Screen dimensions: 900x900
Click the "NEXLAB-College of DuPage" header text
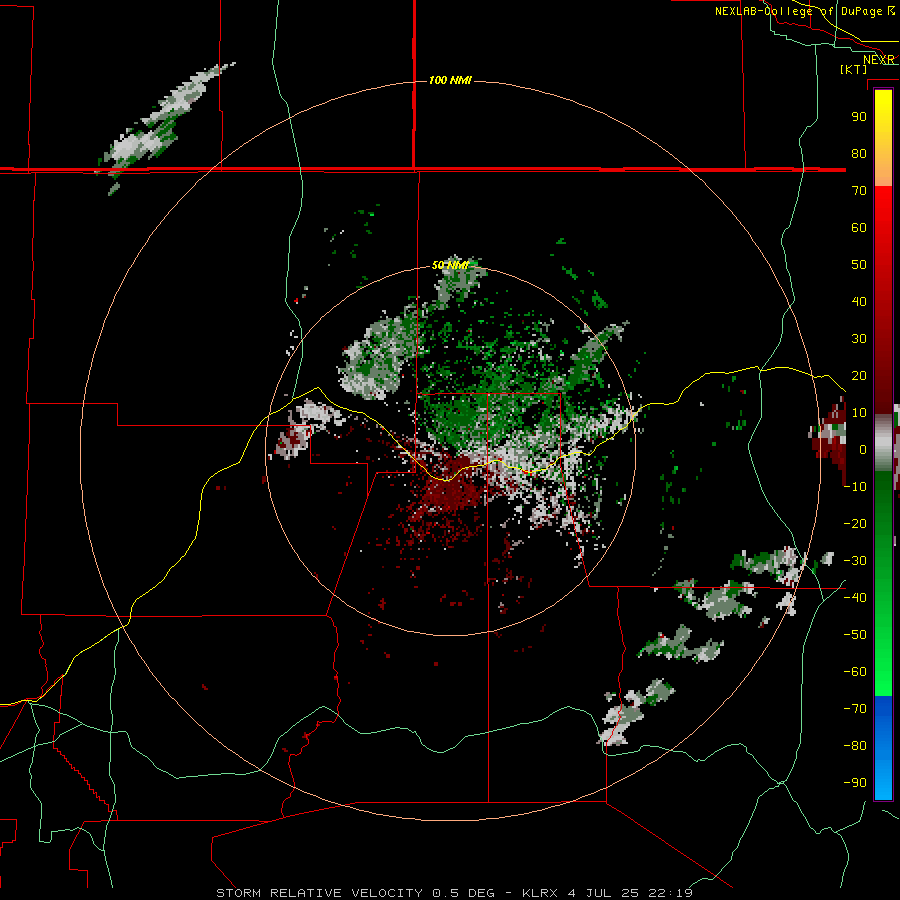[798, 11]
